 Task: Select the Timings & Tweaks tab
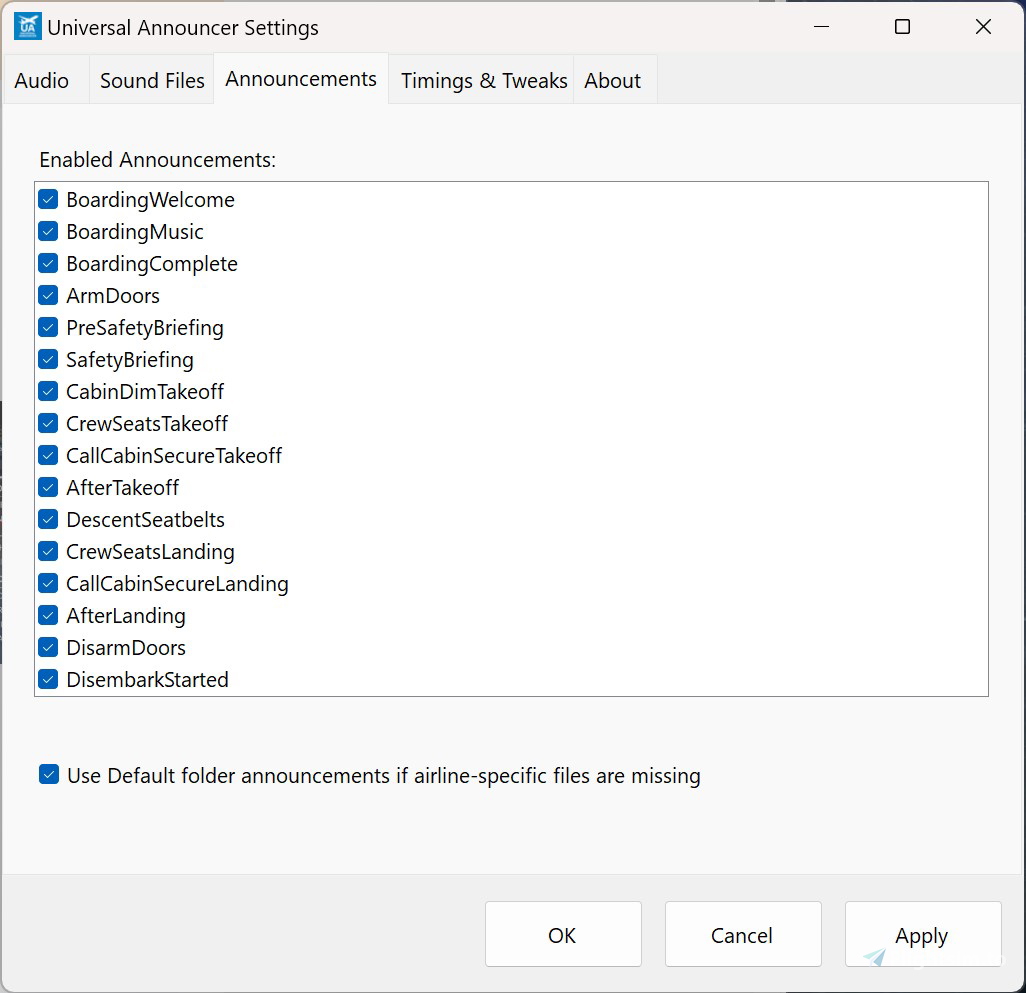pyautogui.click(x=482, y=80)
